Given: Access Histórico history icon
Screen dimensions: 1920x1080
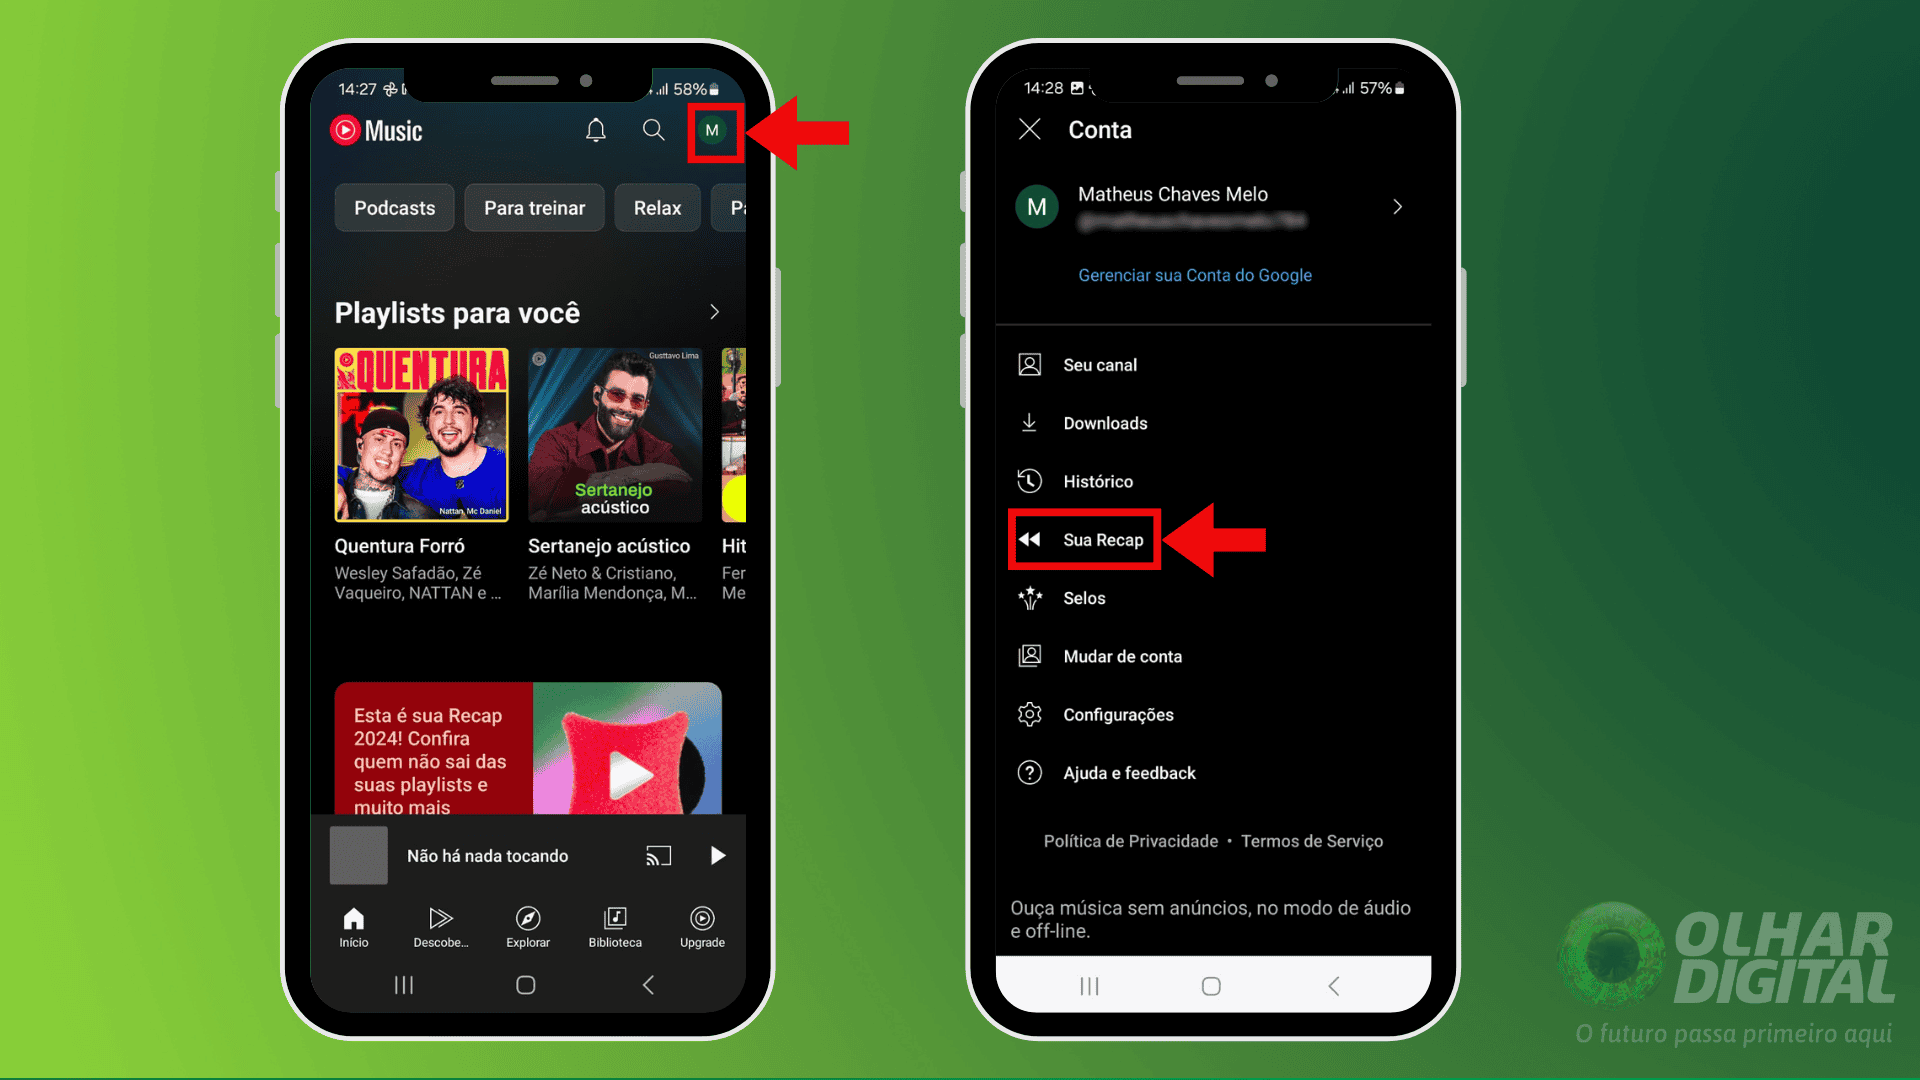Looking at the screenshot, I should (1033, 480).
